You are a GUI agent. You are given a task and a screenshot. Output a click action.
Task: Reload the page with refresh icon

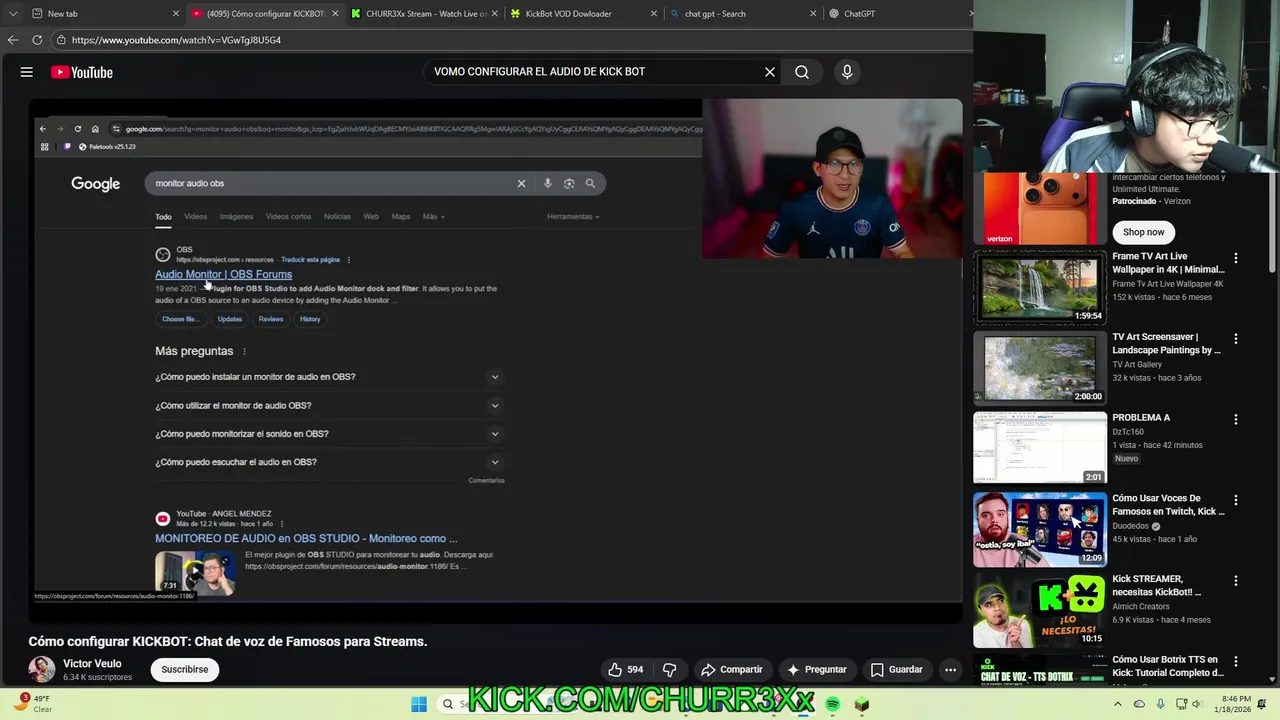[37, 40]
